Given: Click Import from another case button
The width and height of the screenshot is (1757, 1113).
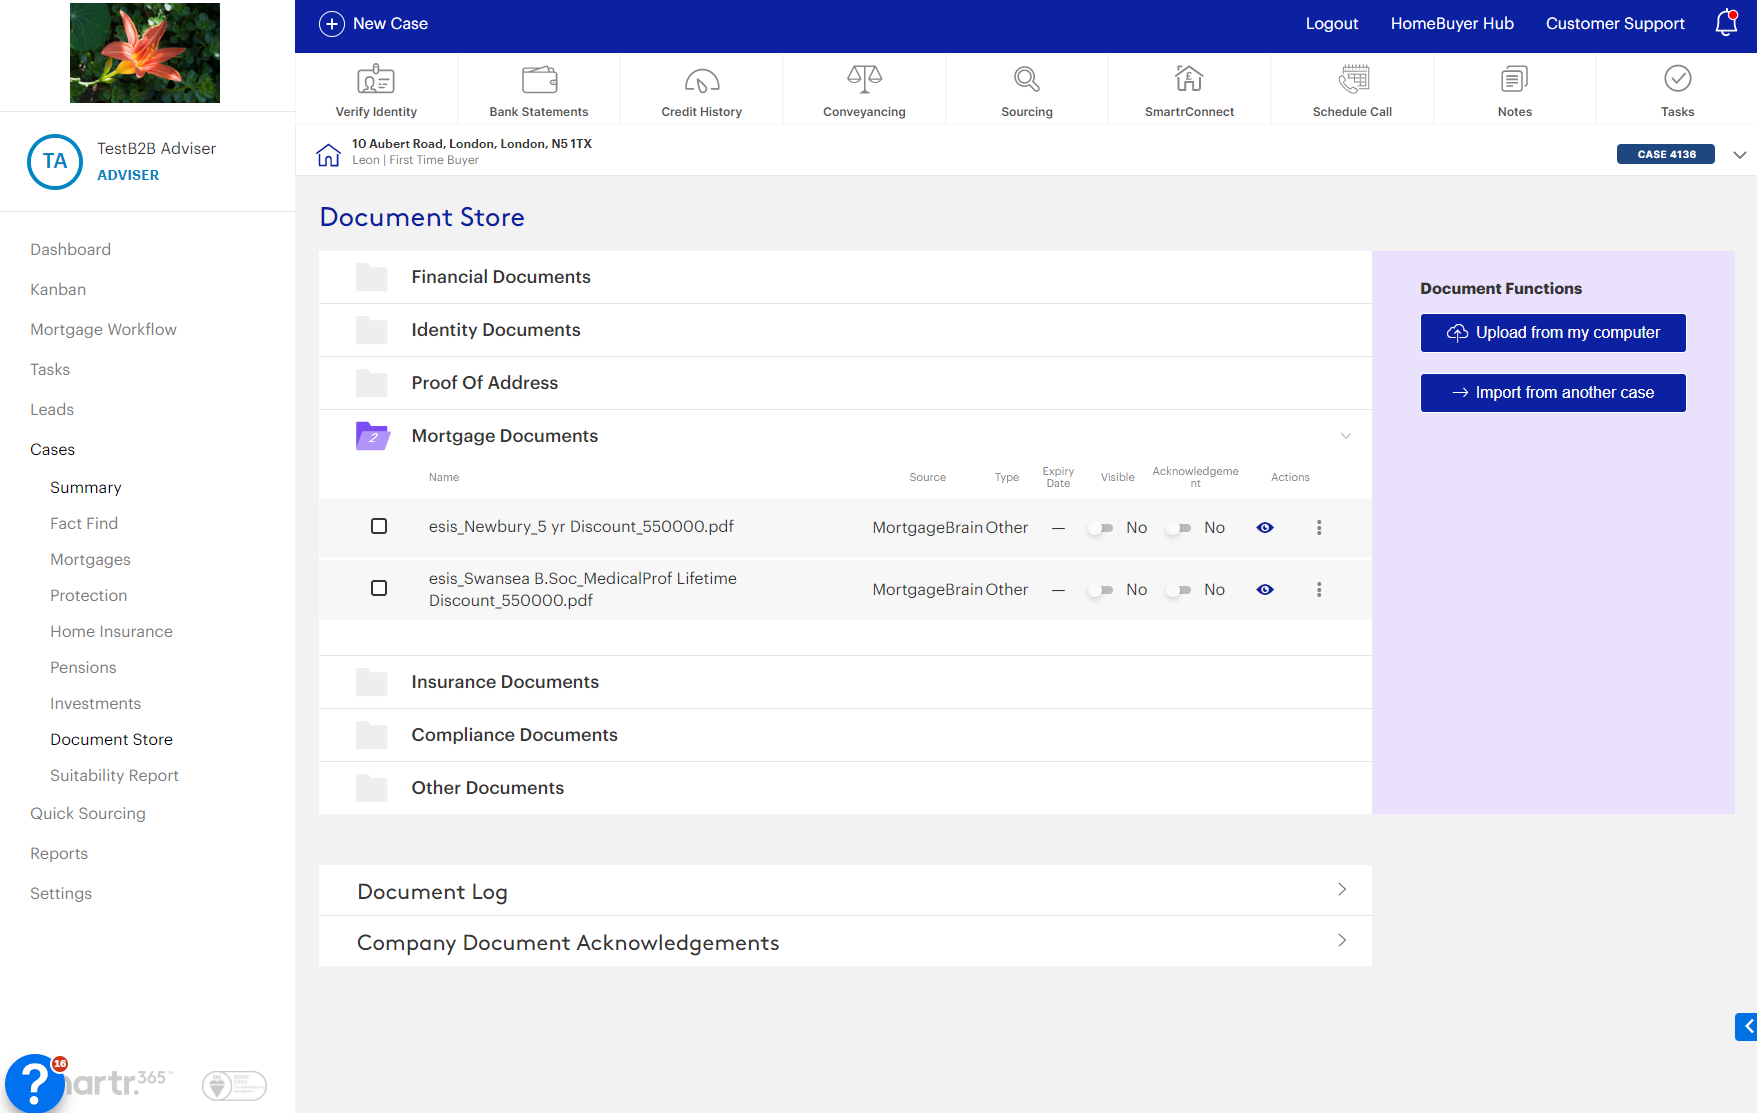Looking at the screenshot, I should pyautogui.click(x=1553, y=393).
